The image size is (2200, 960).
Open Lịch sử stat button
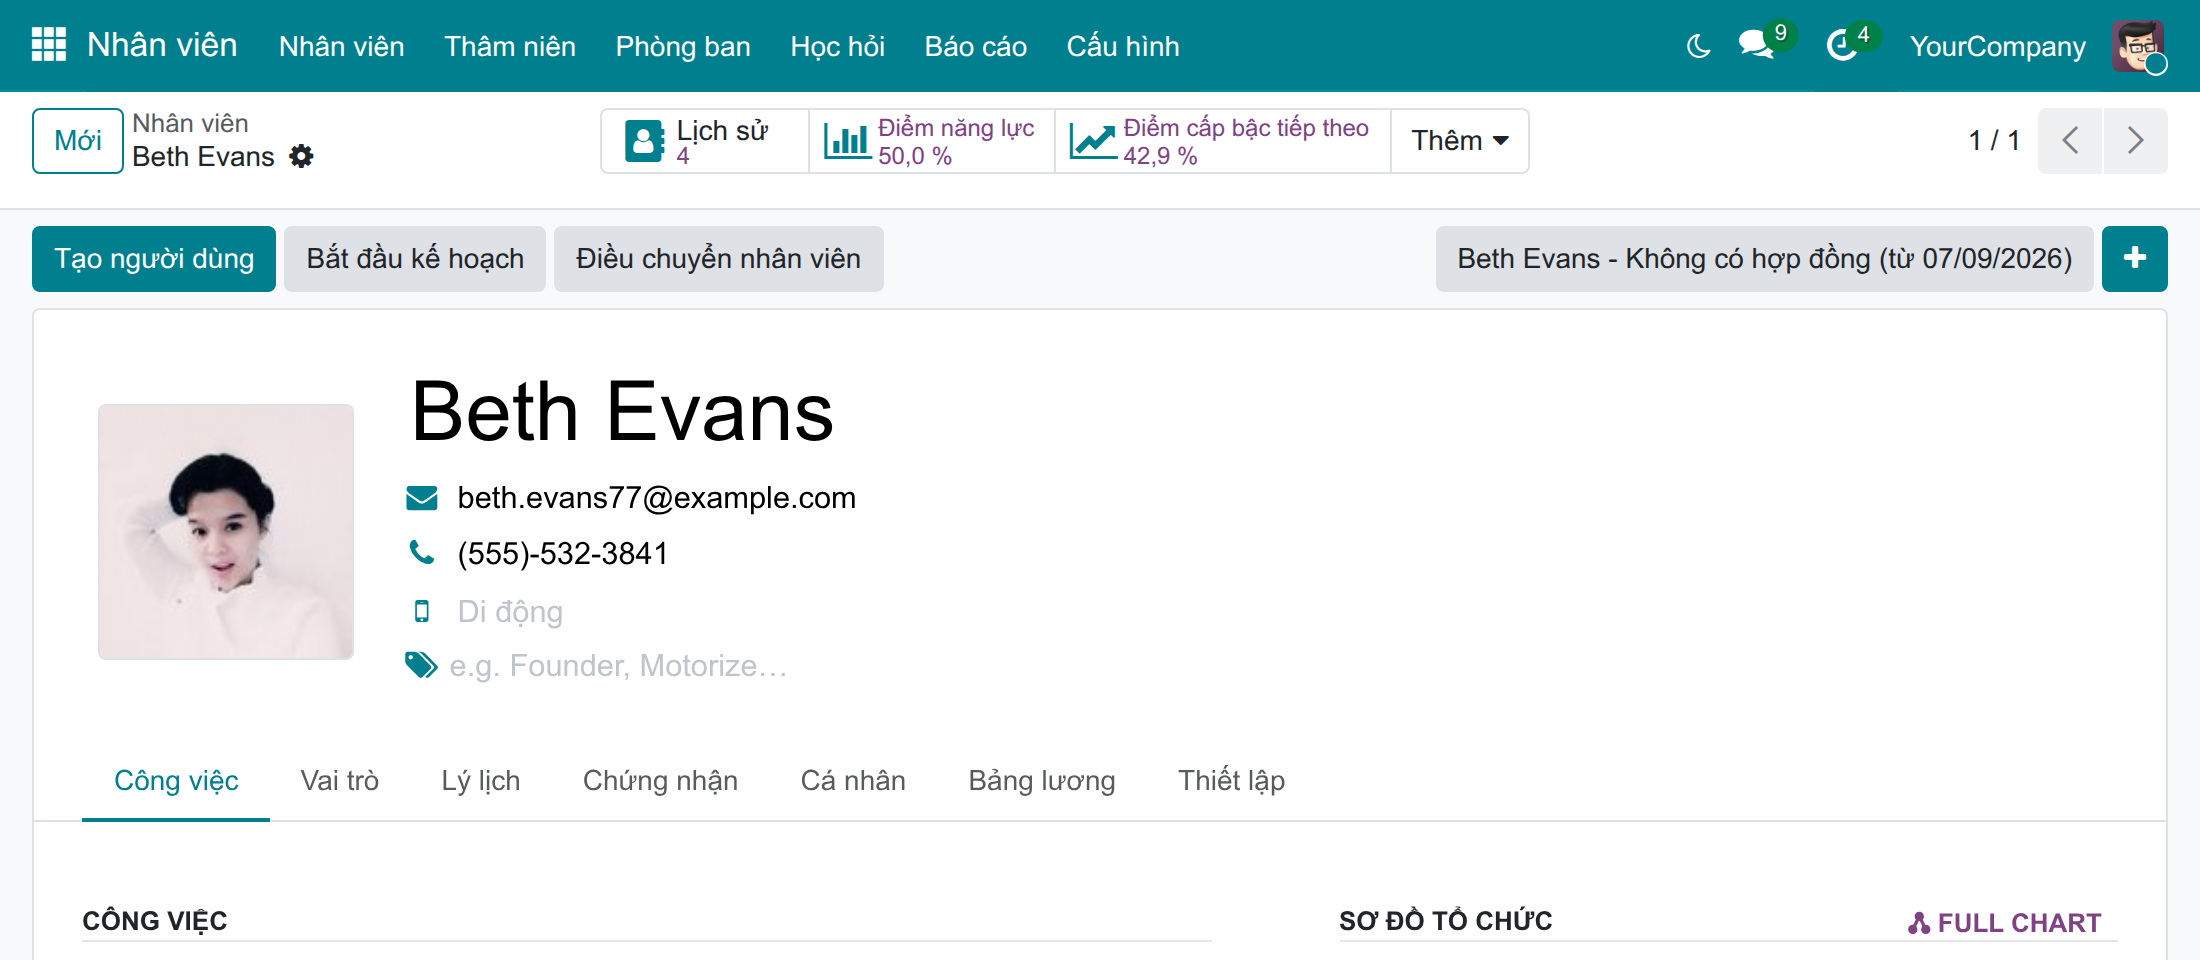705,141
